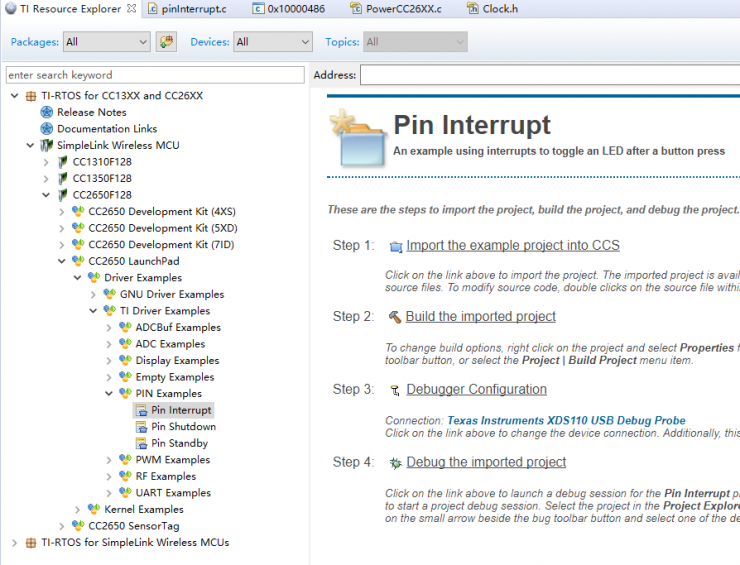Select Pin Standby in the tree
Viewport: 740px width, 565px height.
pyautogui.click(x=179, y=443)
